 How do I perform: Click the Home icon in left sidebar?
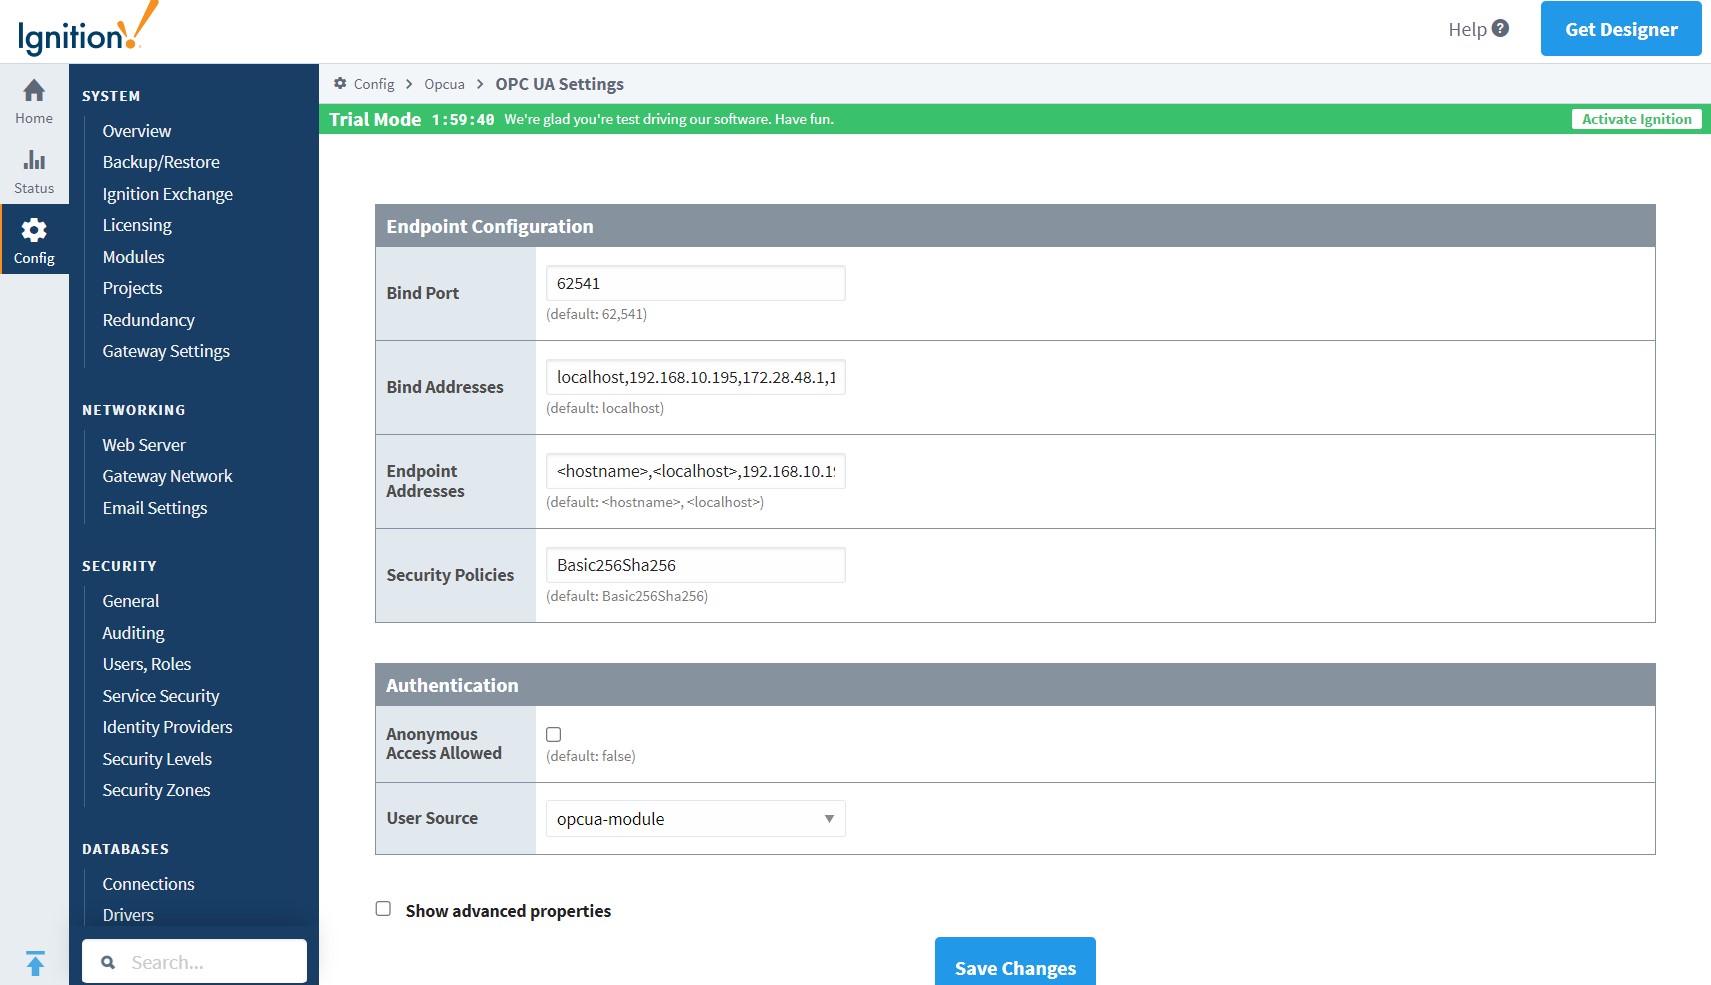click(x=34, y=91)
